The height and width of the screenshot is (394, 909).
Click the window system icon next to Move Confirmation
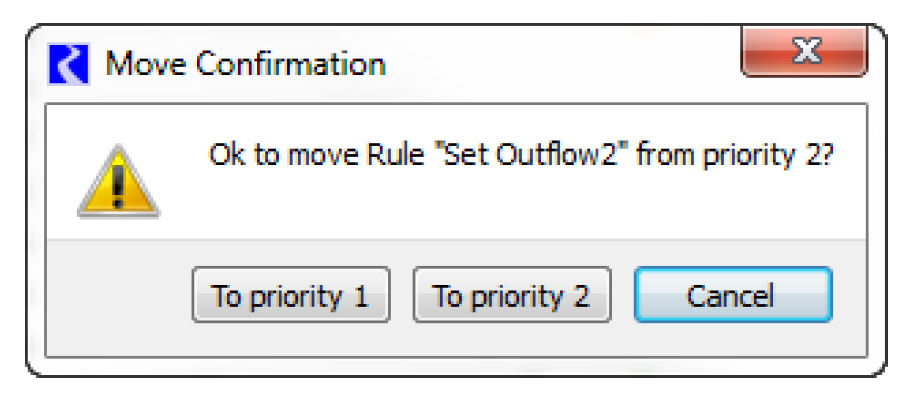pyautogui.click(x=68, y=64)
